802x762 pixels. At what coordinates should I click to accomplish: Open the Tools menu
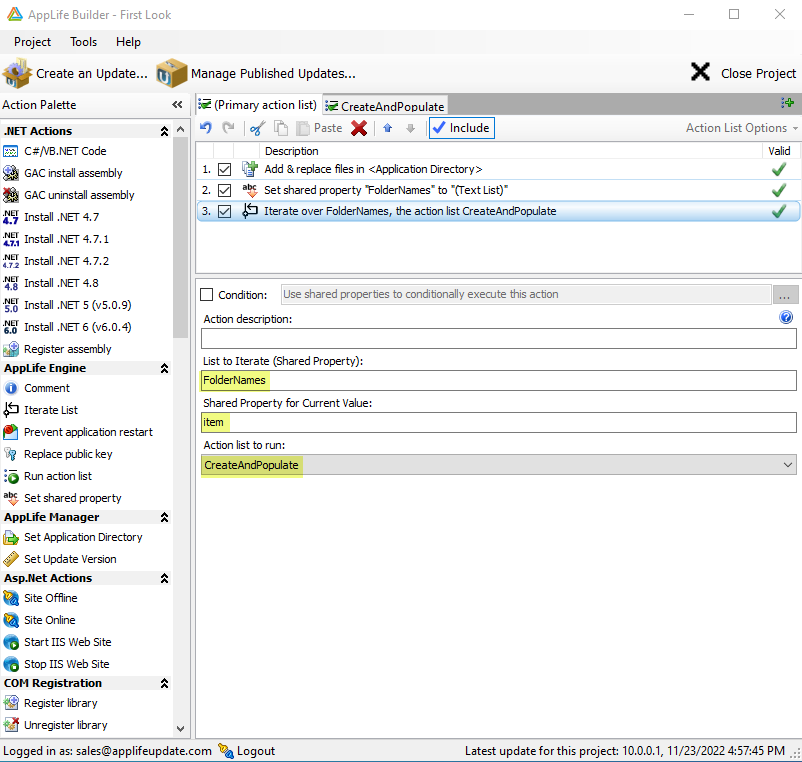click(83, 42)
